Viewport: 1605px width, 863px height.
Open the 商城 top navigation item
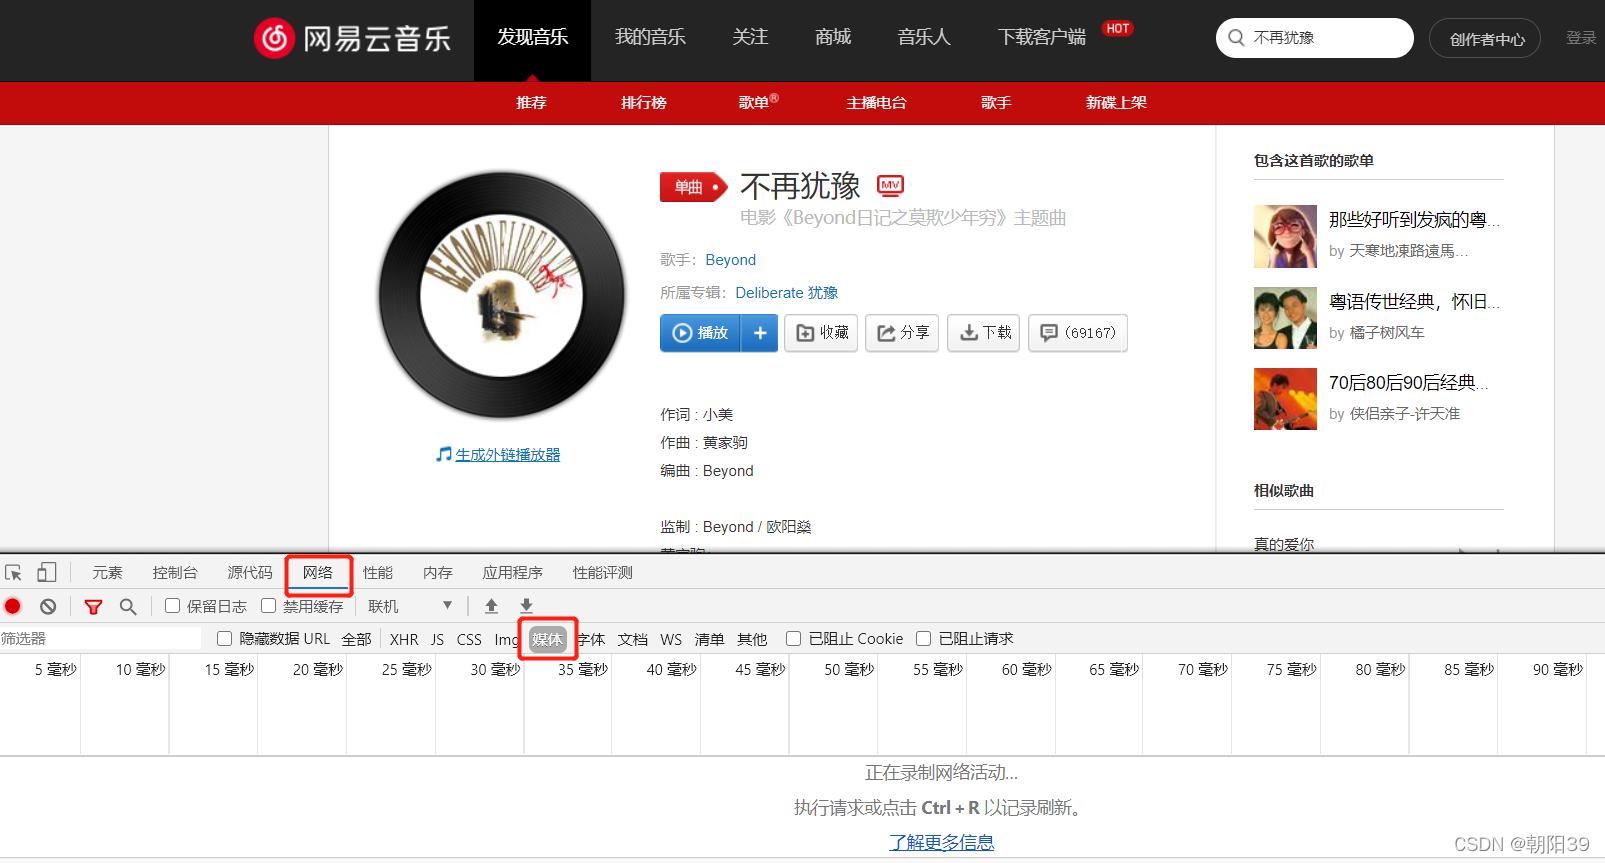(x=833, y=38)
